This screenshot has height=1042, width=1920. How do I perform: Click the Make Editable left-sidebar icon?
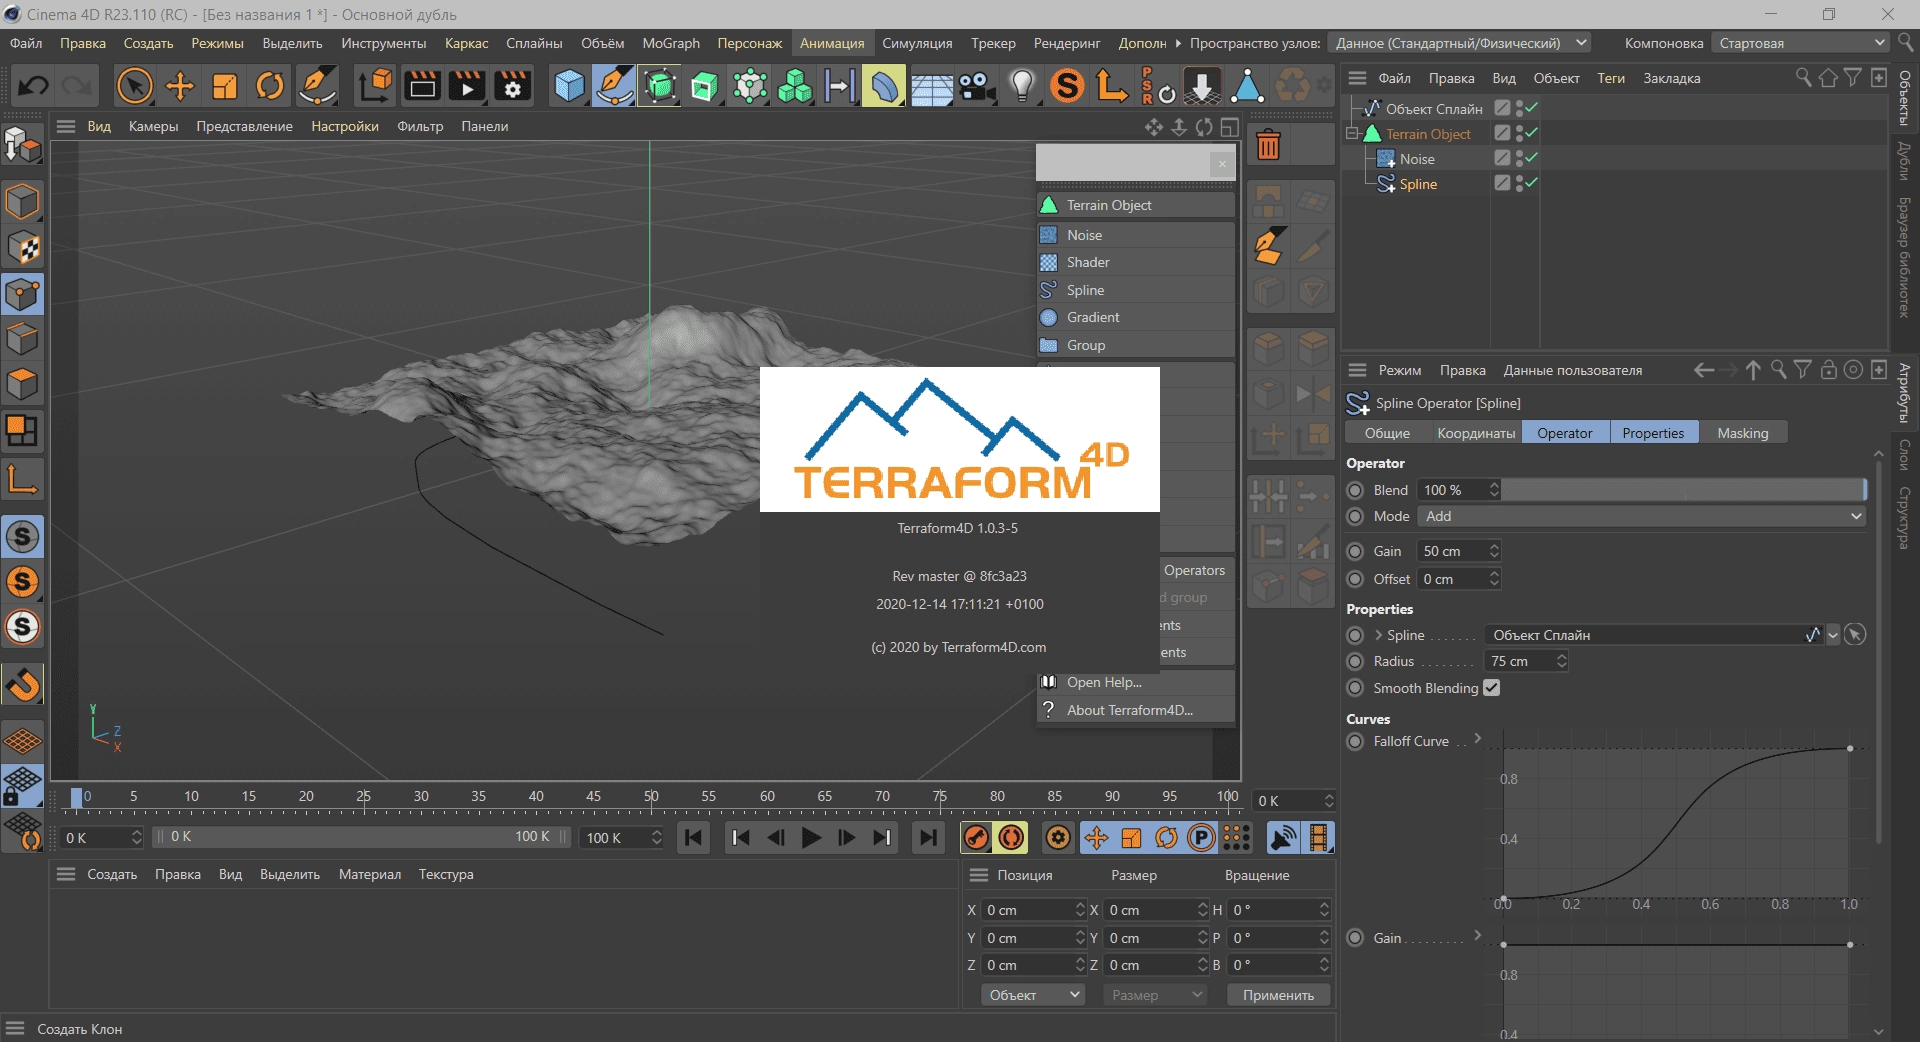pos(22,145)
